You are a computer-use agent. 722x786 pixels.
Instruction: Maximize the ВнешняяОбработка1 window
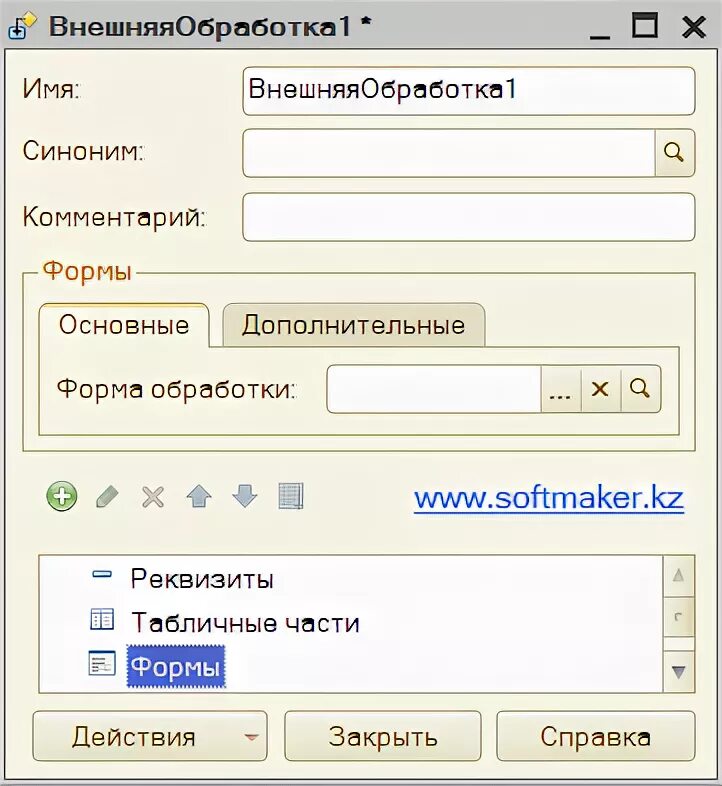tap(645, 26)
